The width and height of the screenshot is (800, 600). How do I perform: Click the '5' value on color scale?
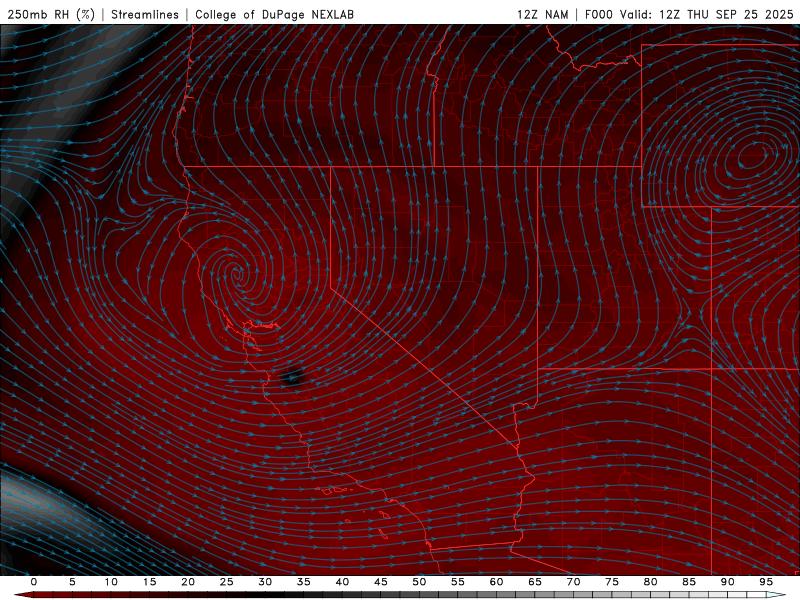tap(72, 582)
